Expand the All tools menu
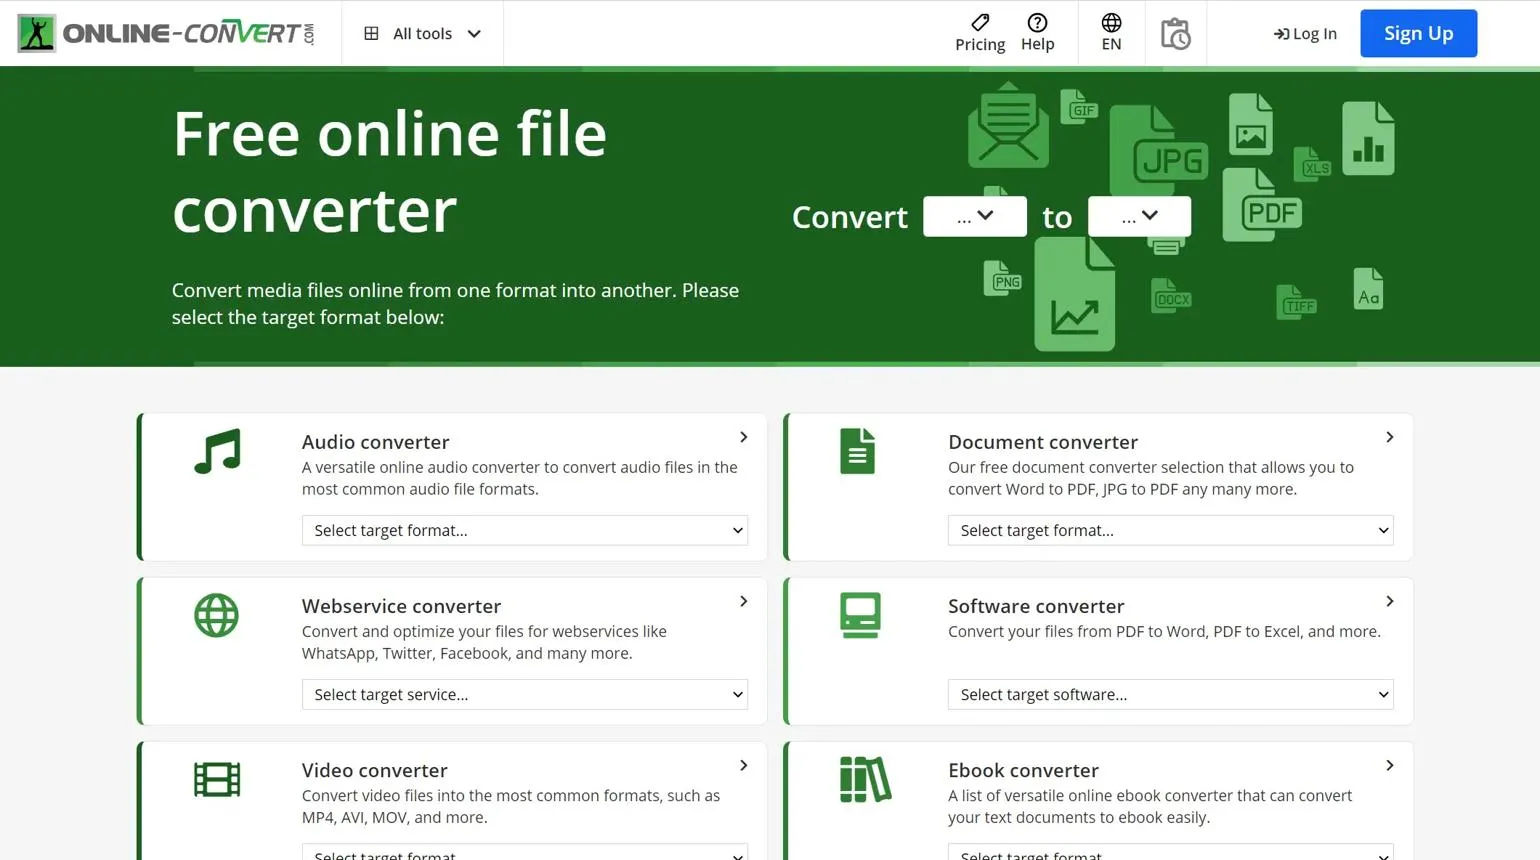This screenshot has width=1540, height=860. click(x=422, y=34)
